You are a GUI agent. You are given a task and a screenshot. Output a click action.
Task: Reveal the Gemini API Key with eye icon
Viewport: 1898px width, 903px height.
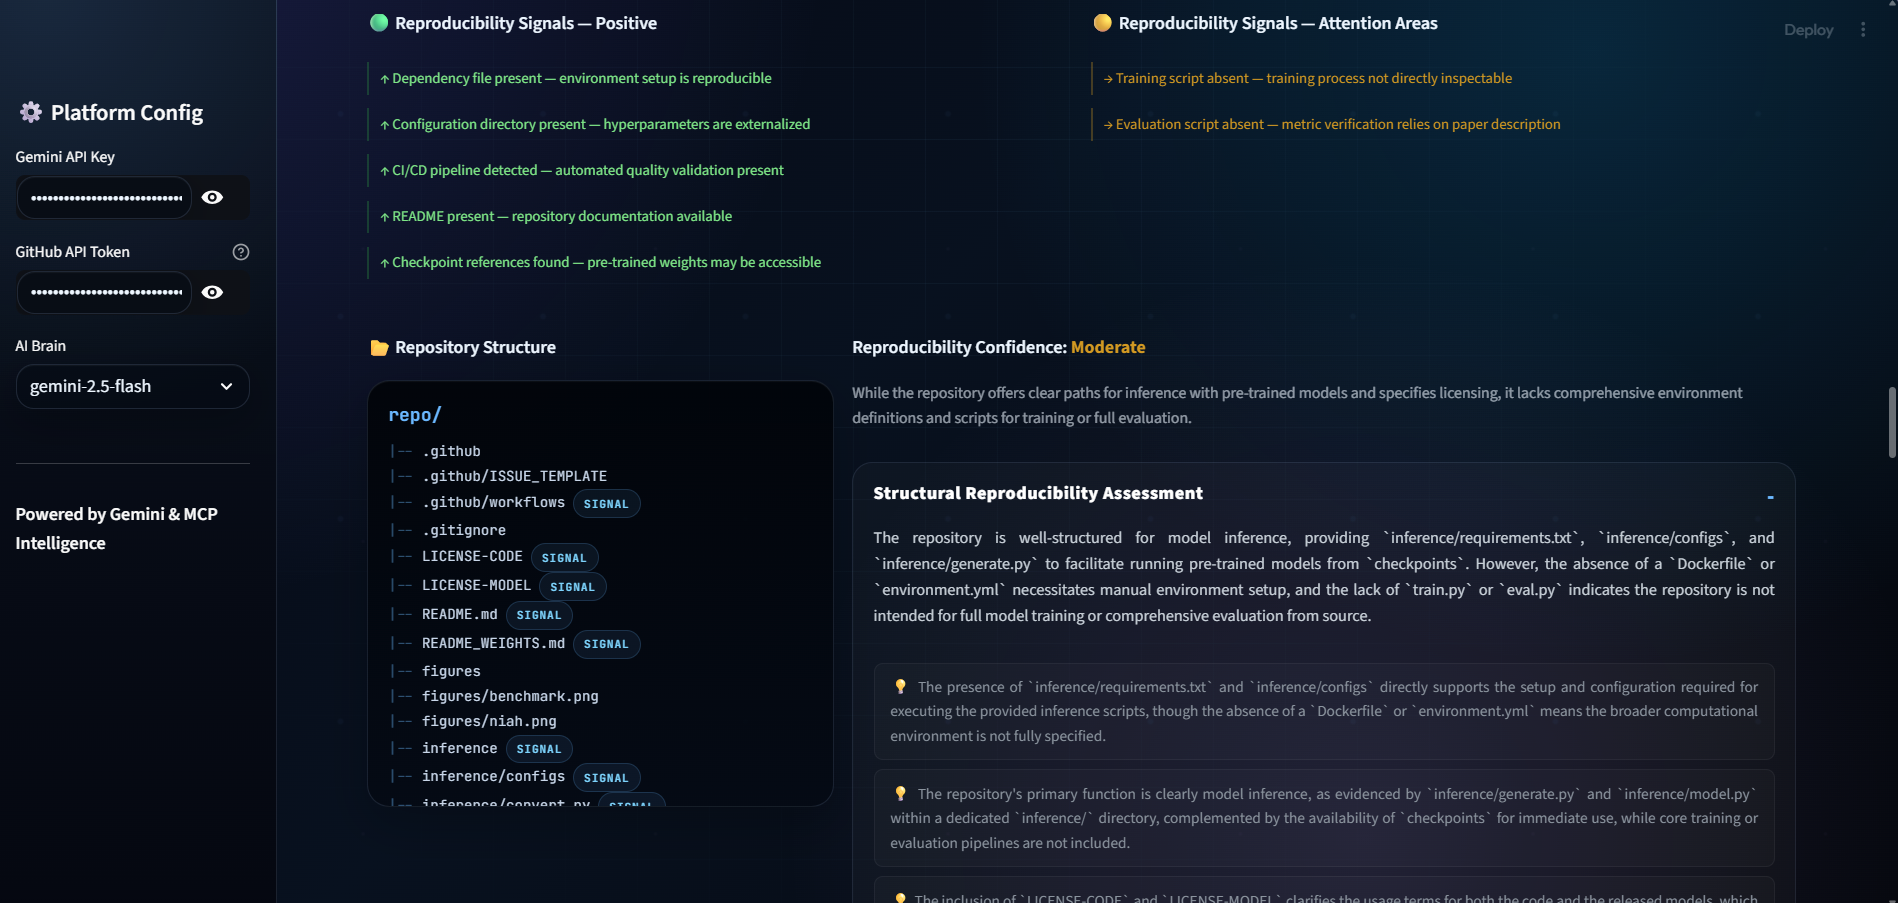point(212,197)
